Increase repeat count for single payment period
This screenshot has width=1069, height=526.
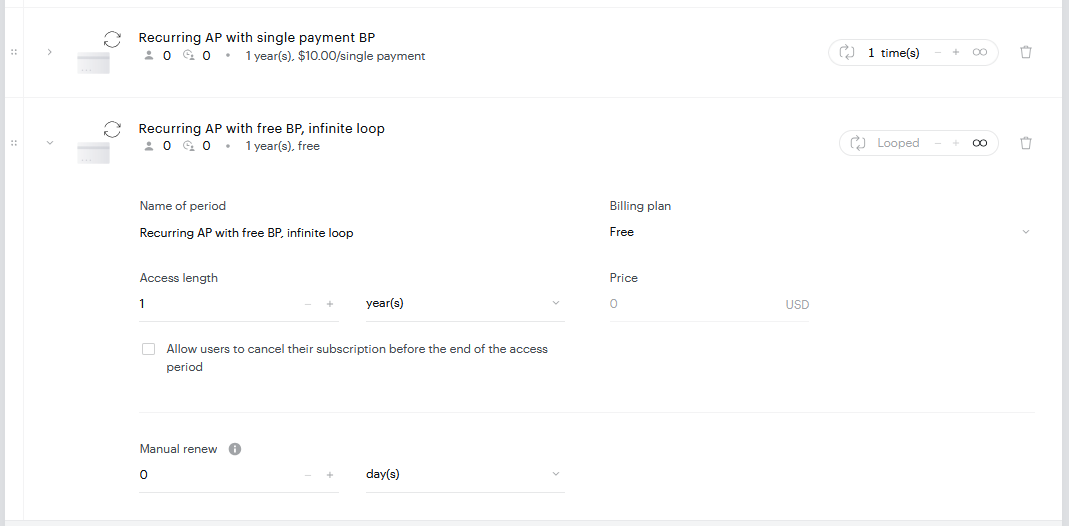(x=956, y=52)
